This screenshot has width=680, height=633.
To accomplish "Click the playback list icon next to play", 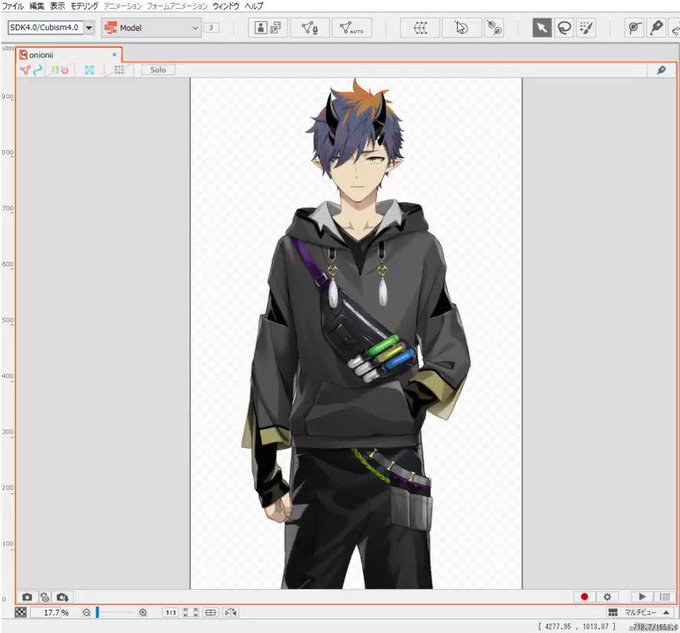I will (x=664, y=597).
